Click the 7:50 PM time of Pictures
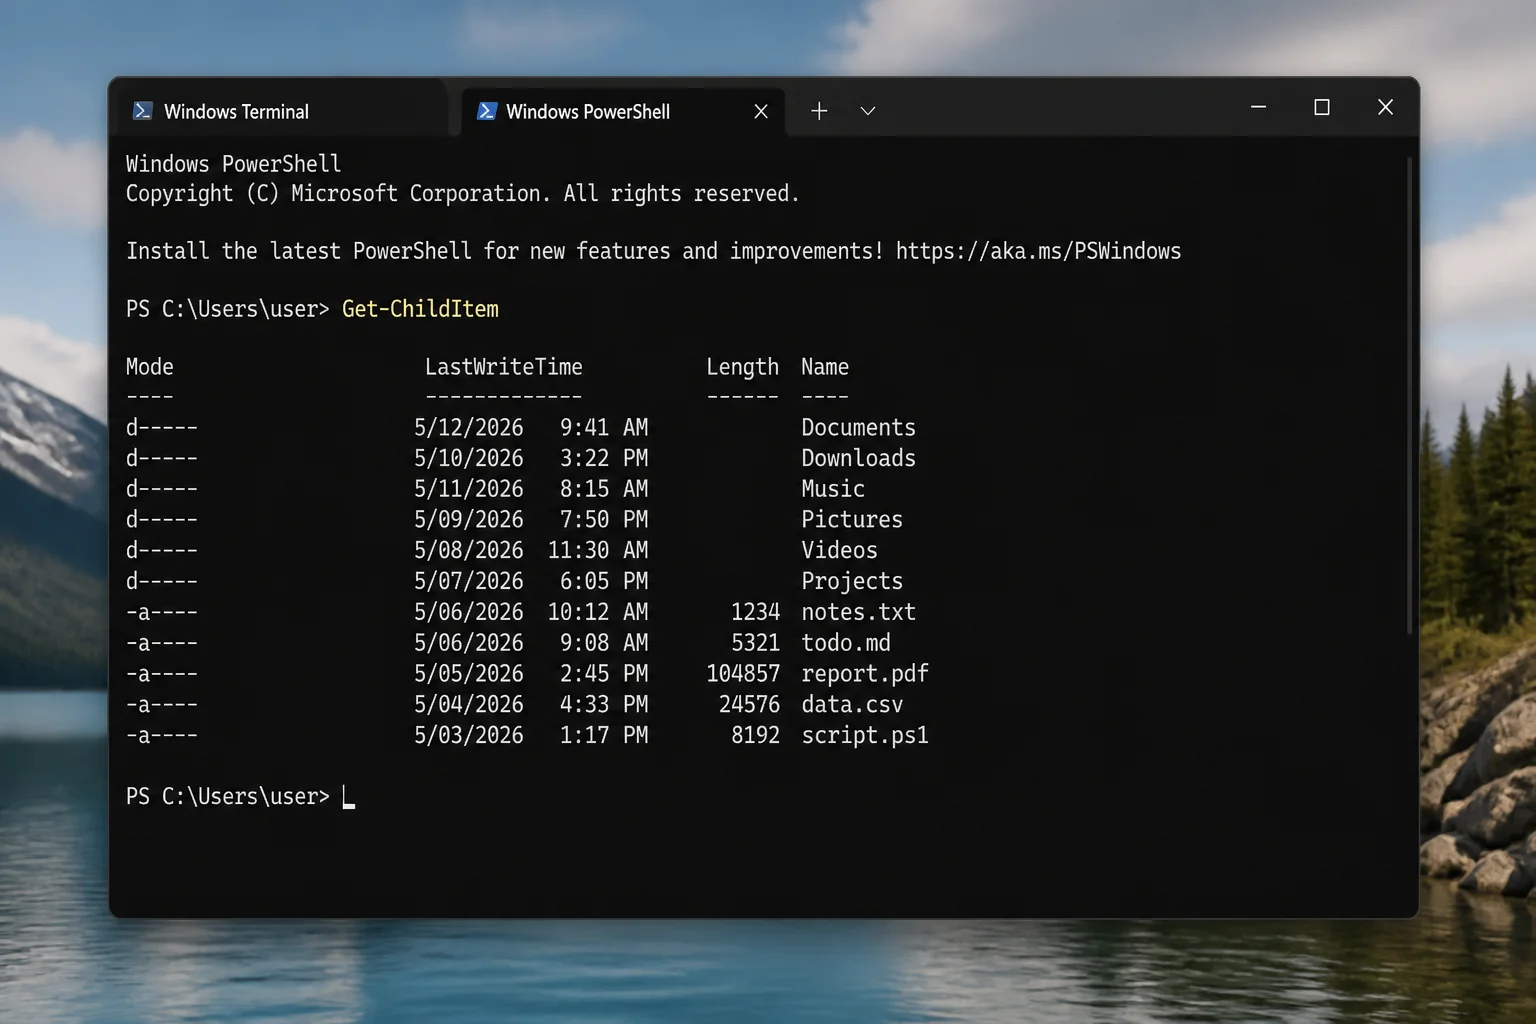Viewport: 1536px width, 1024px height. click(604, 520)
